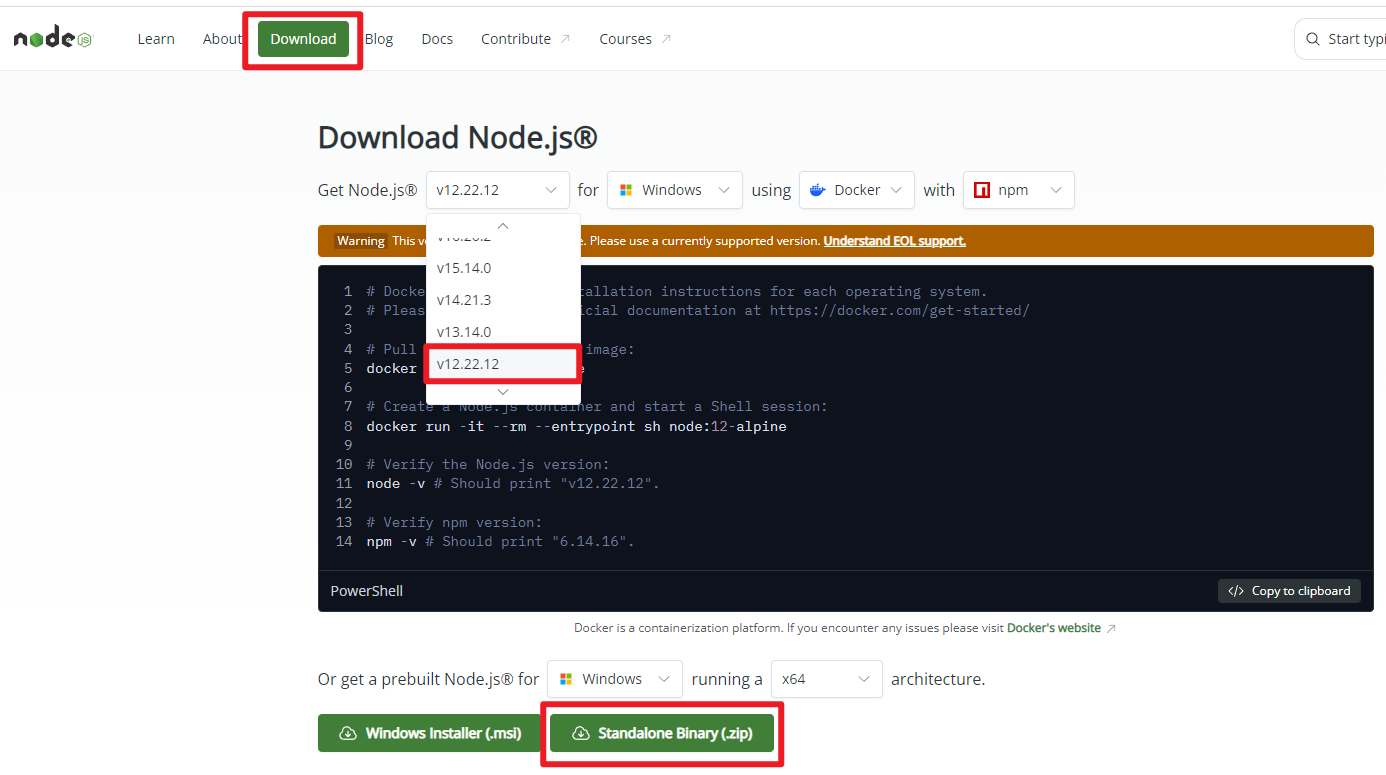Screen dimensions: 1386x775
Task: Click the Node.js logo
Action: pyautogui.click(x=52, y=39)
